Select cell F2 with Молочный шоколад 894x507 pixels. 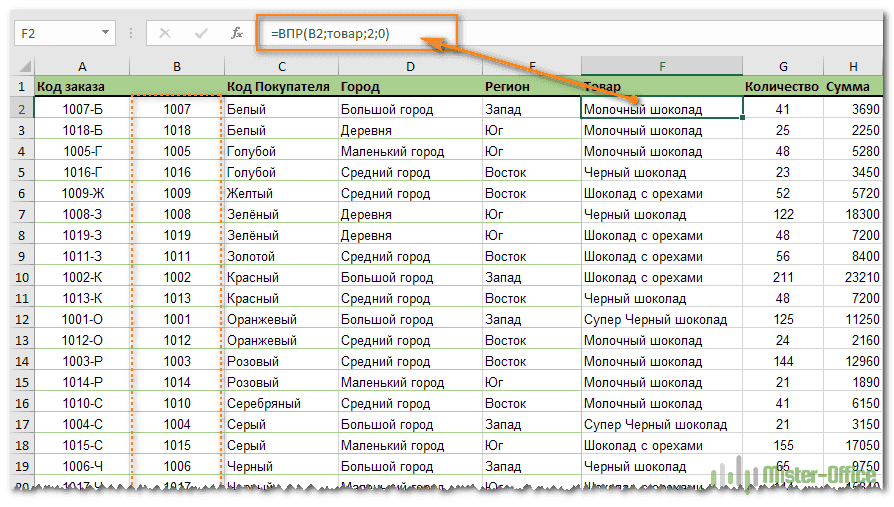coord(661,109)
